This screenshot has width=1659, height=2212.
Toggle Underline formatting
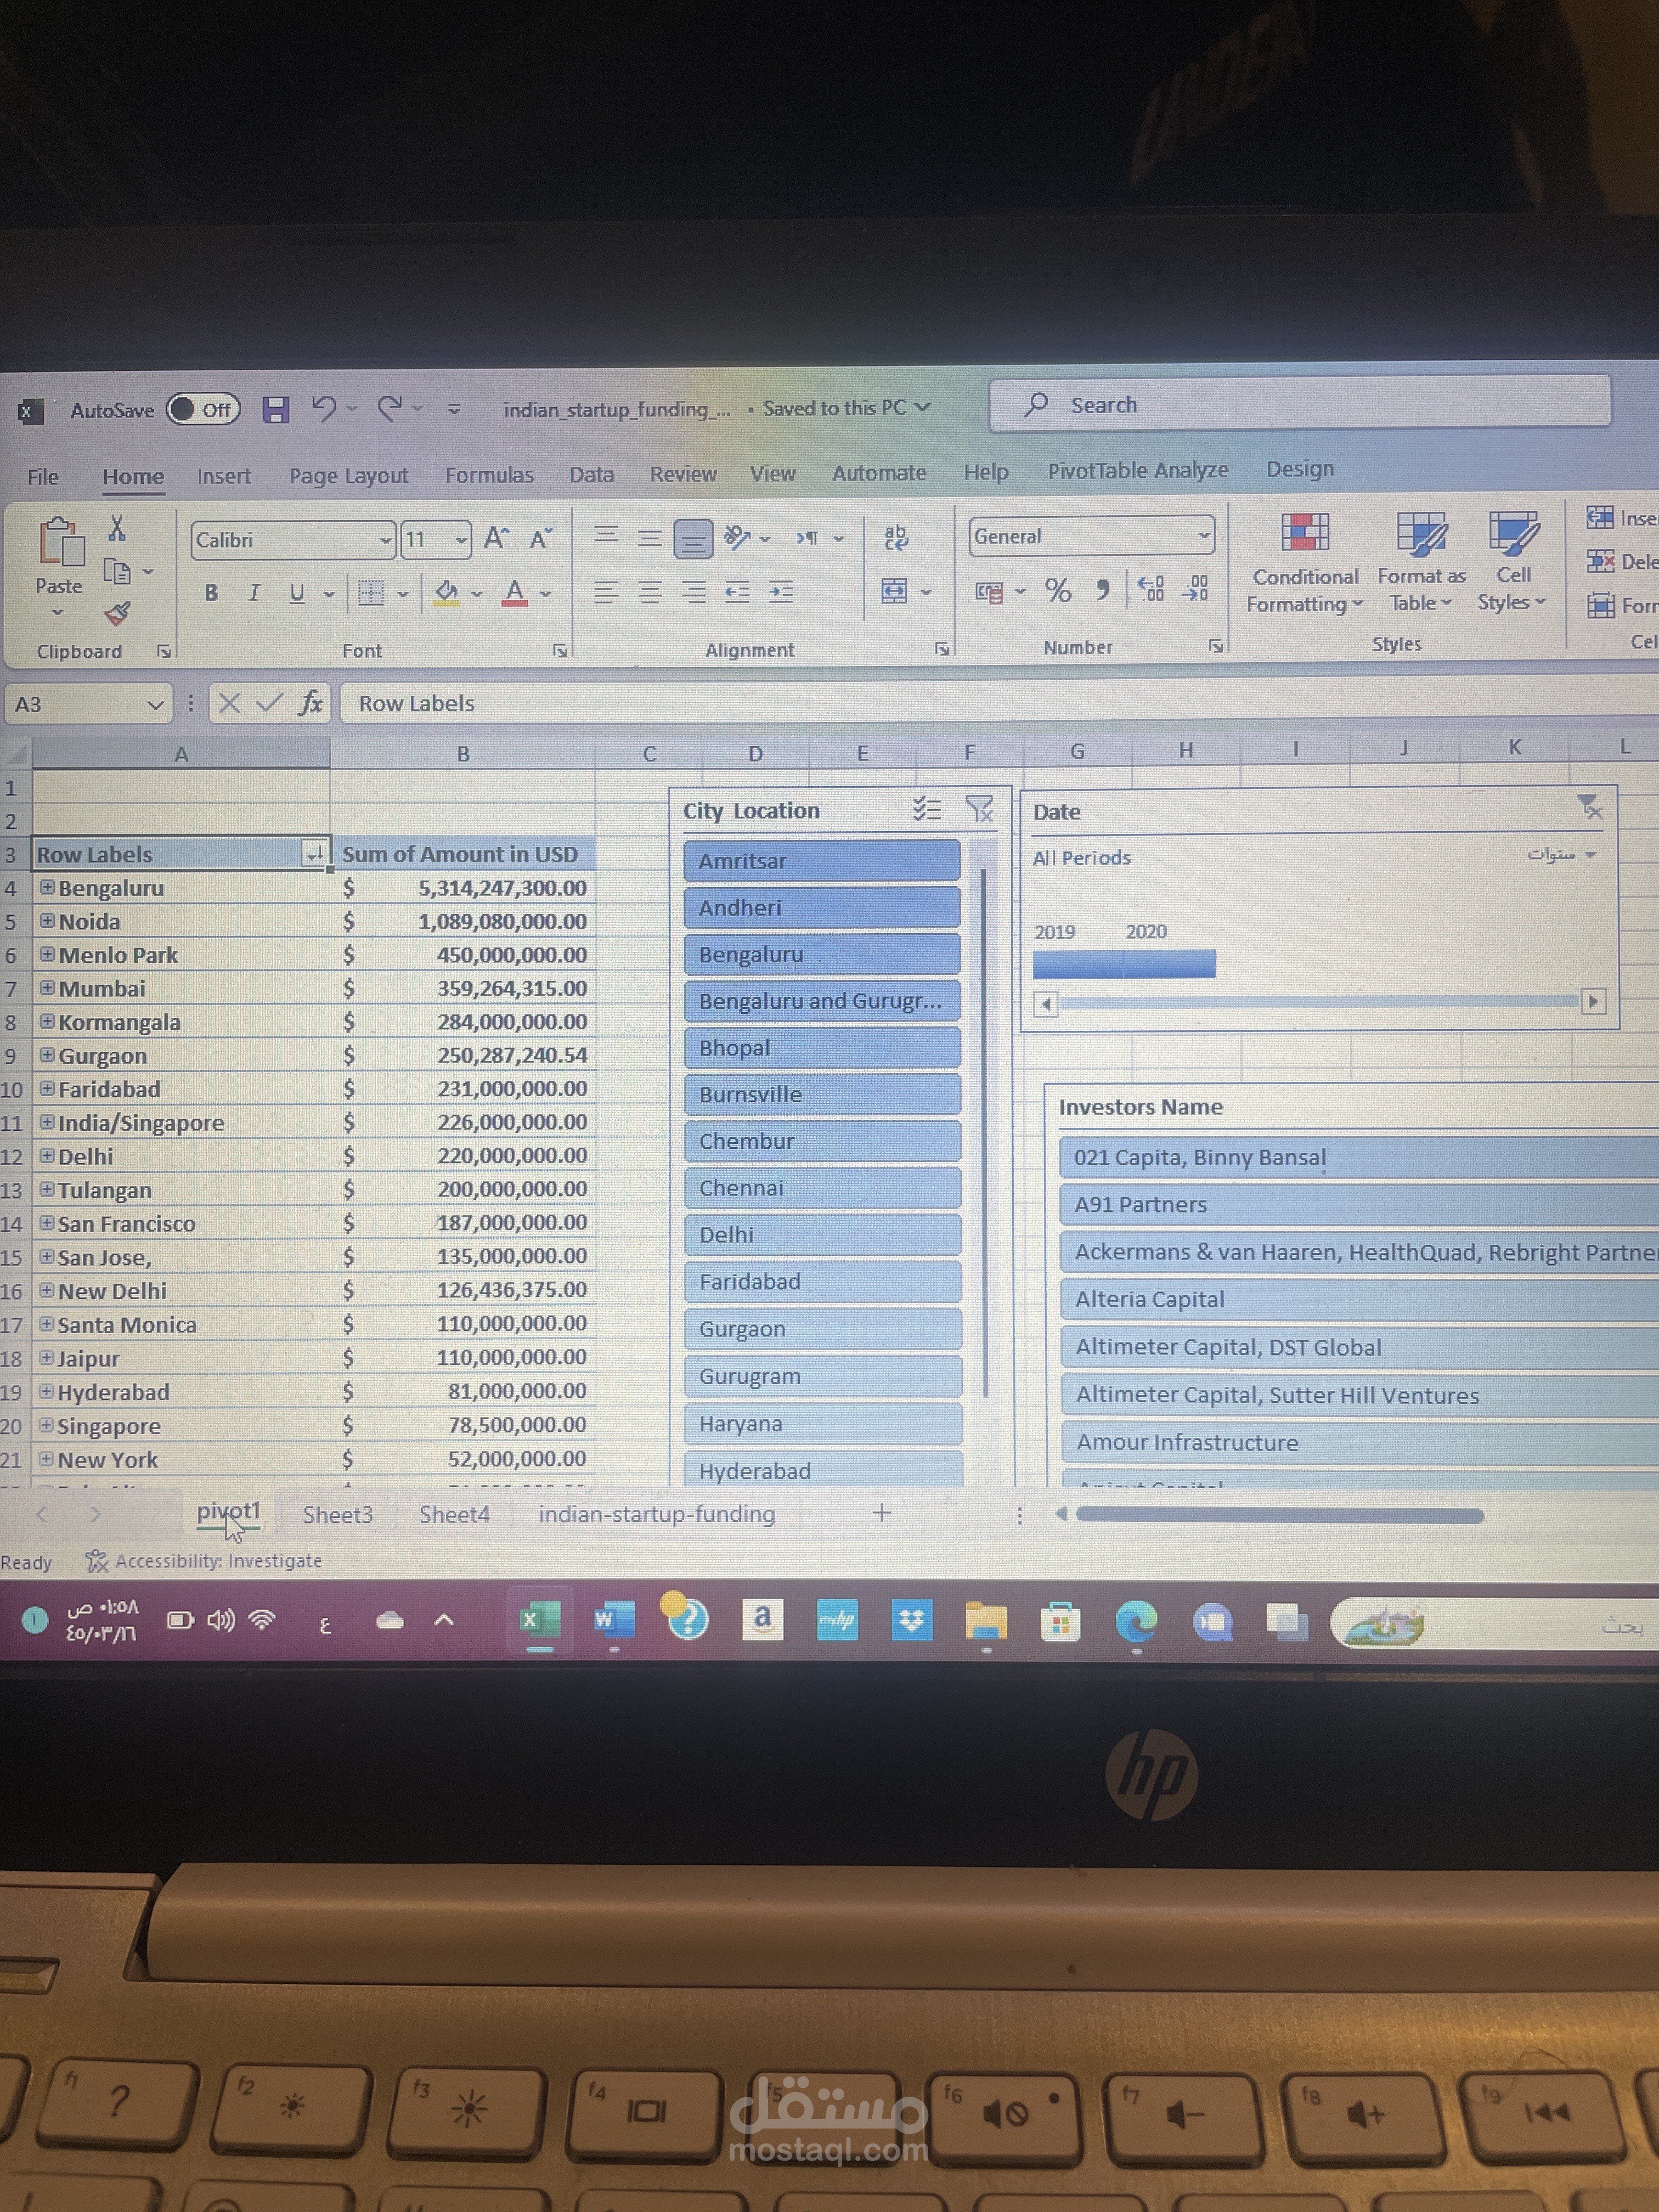[x=297, y=593]
